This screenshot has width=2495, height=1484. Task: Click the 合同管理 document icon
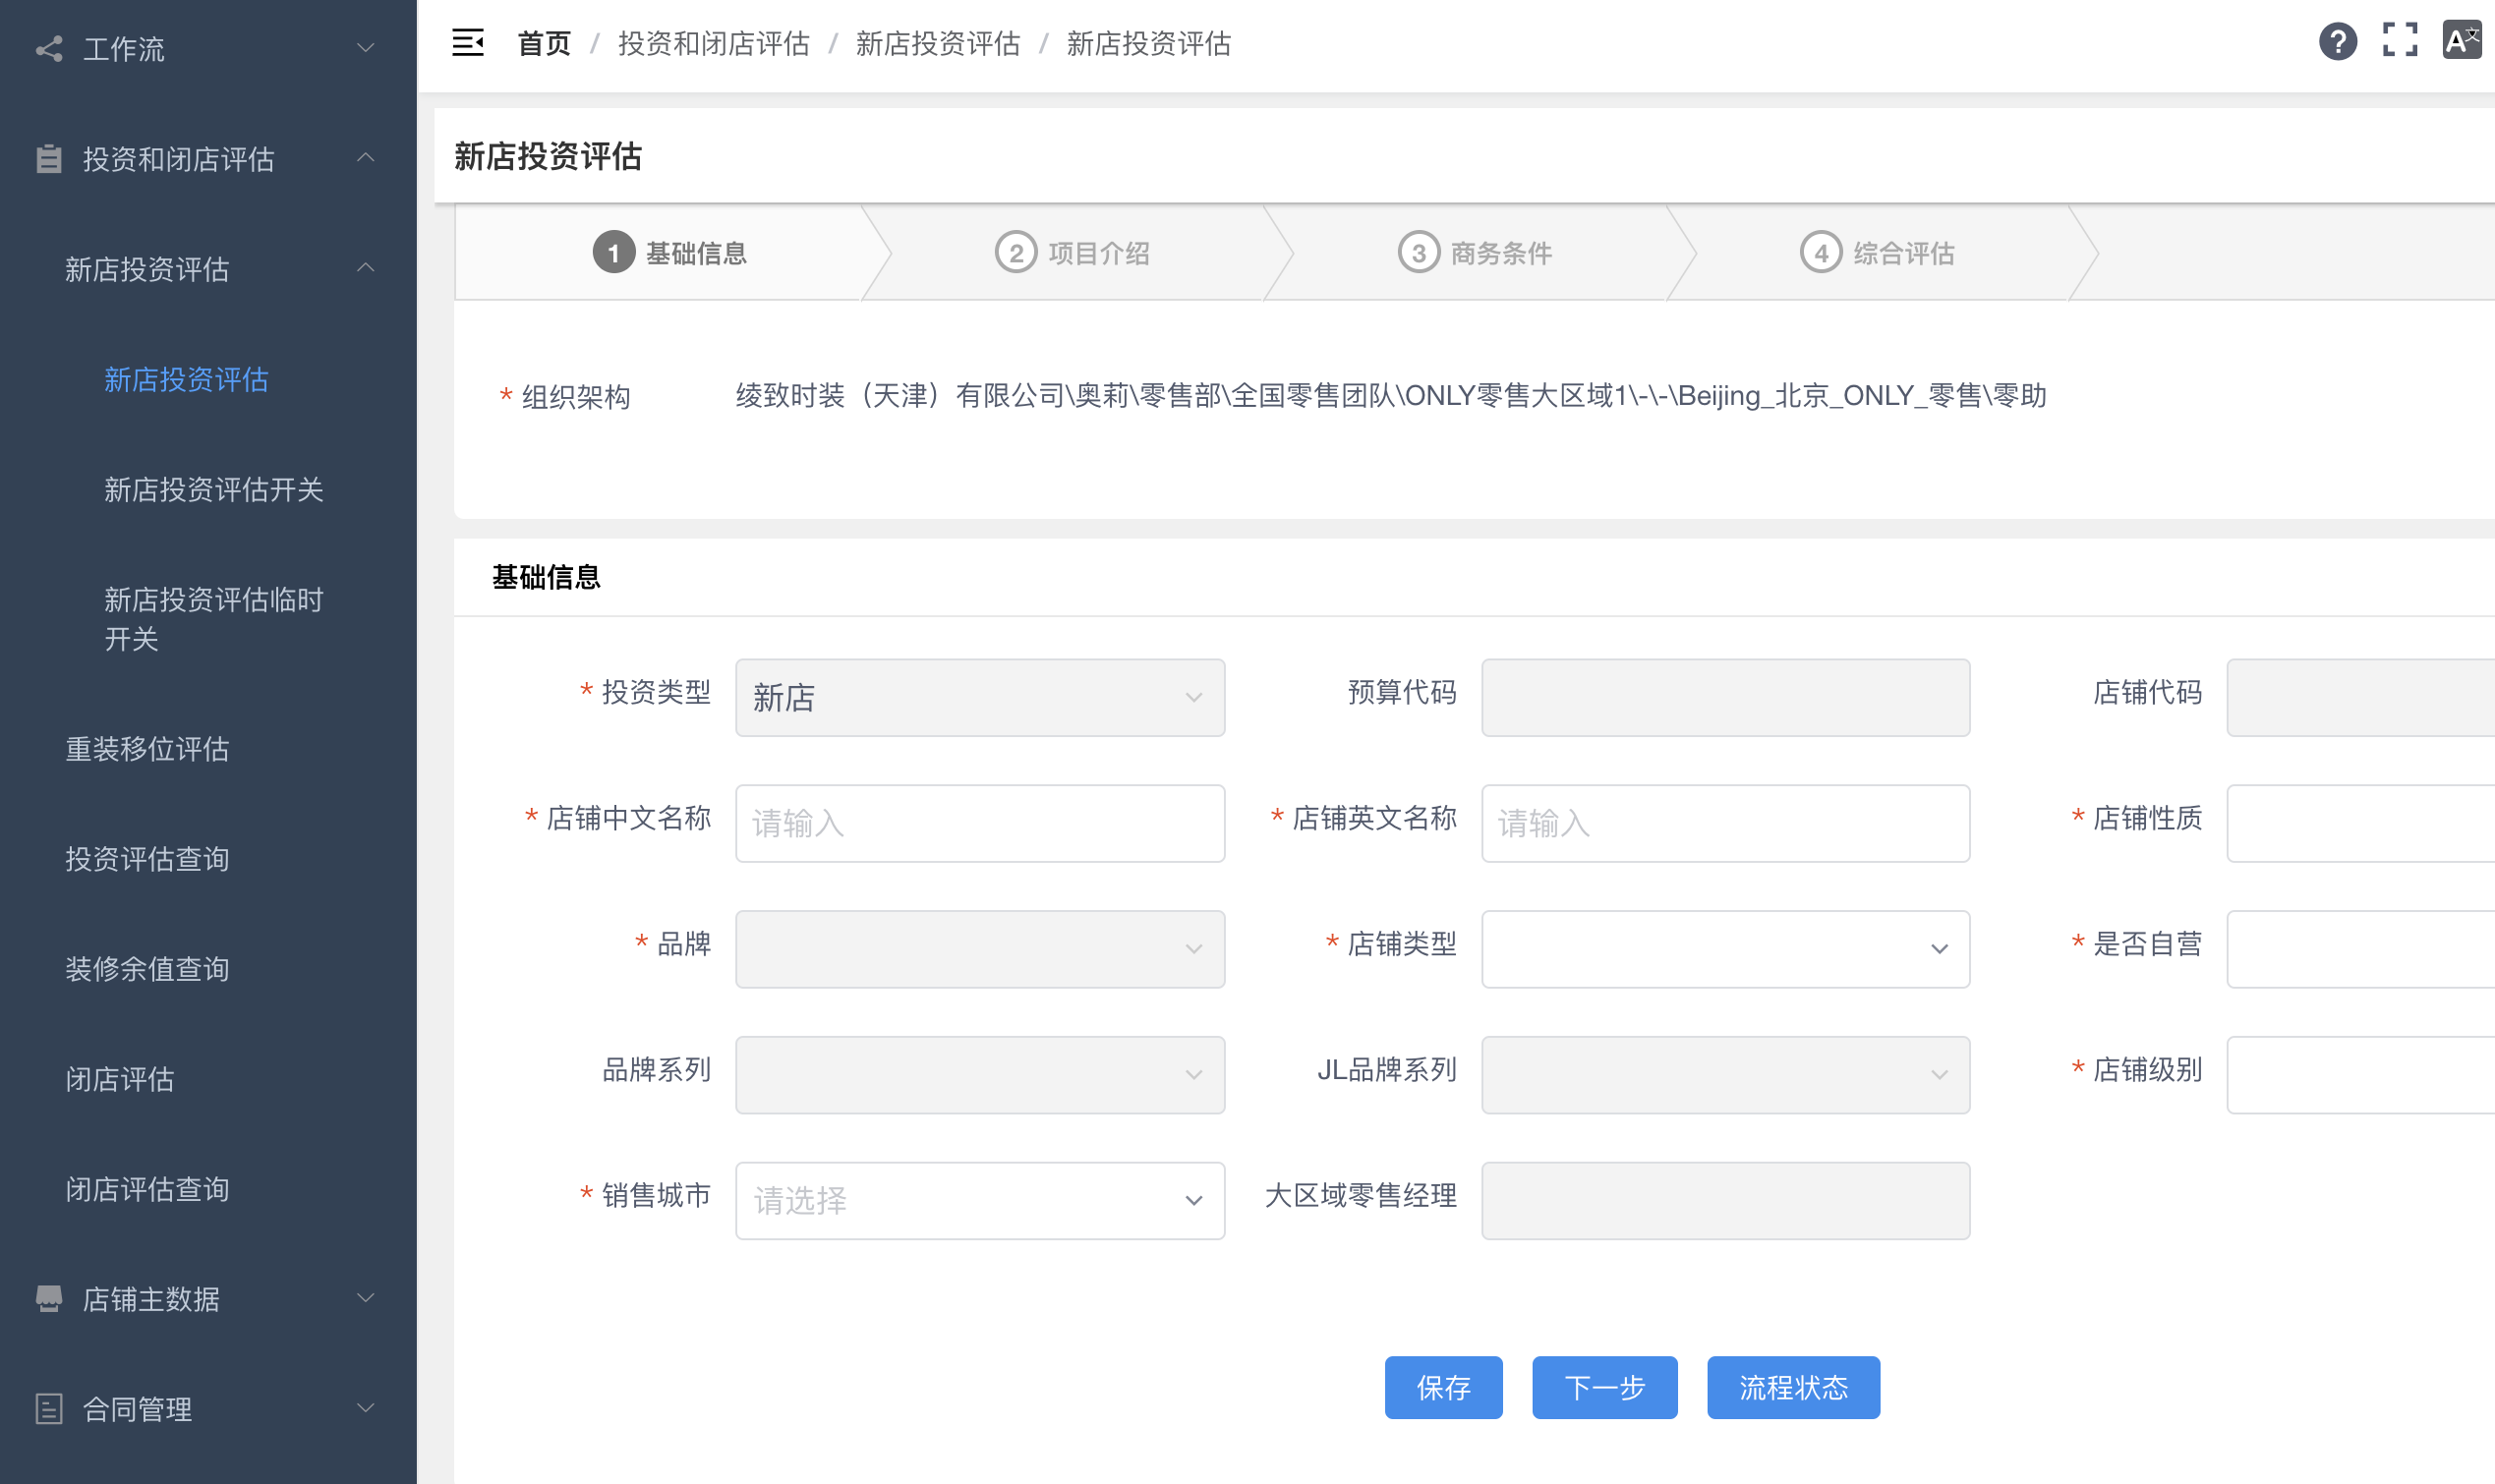click(x=49, y=1409)
